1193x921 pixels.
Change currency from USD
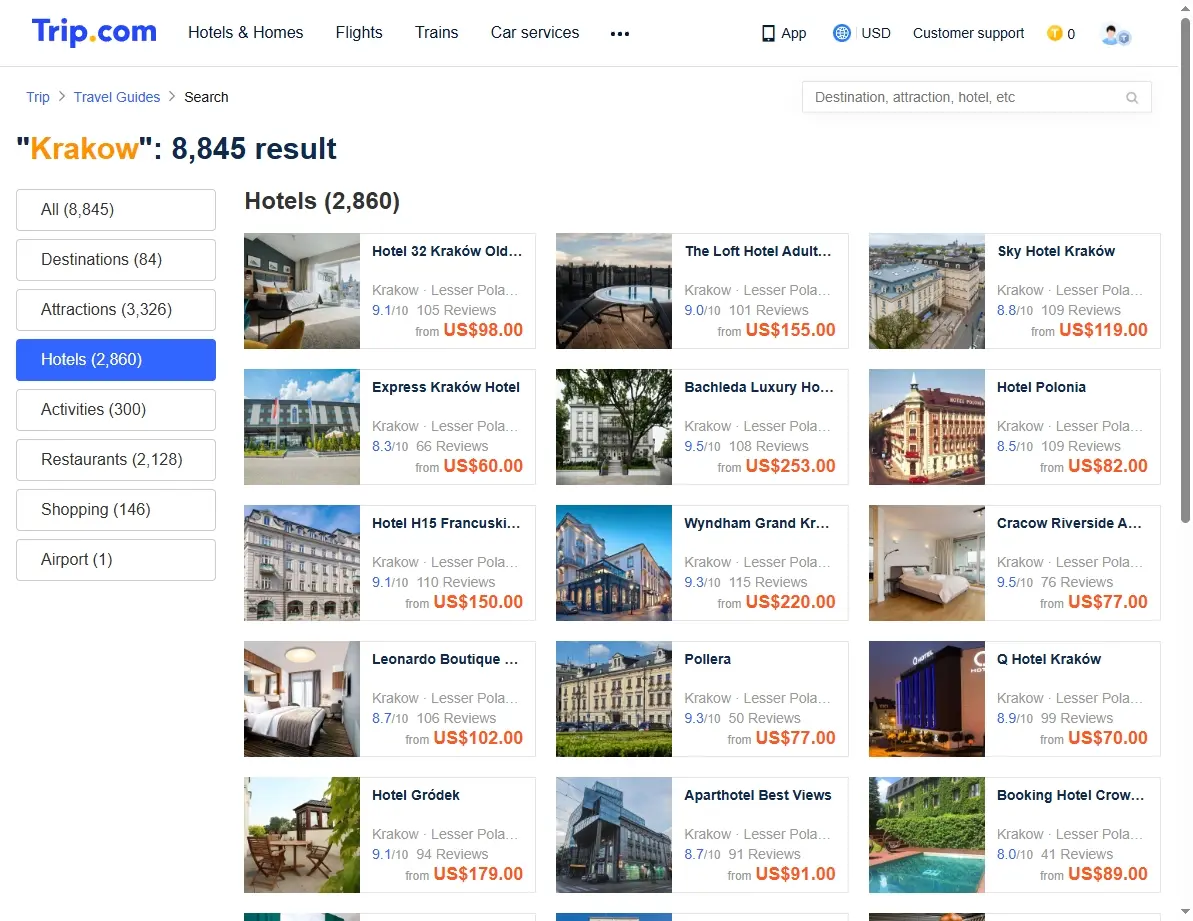(x=876, y=33)
